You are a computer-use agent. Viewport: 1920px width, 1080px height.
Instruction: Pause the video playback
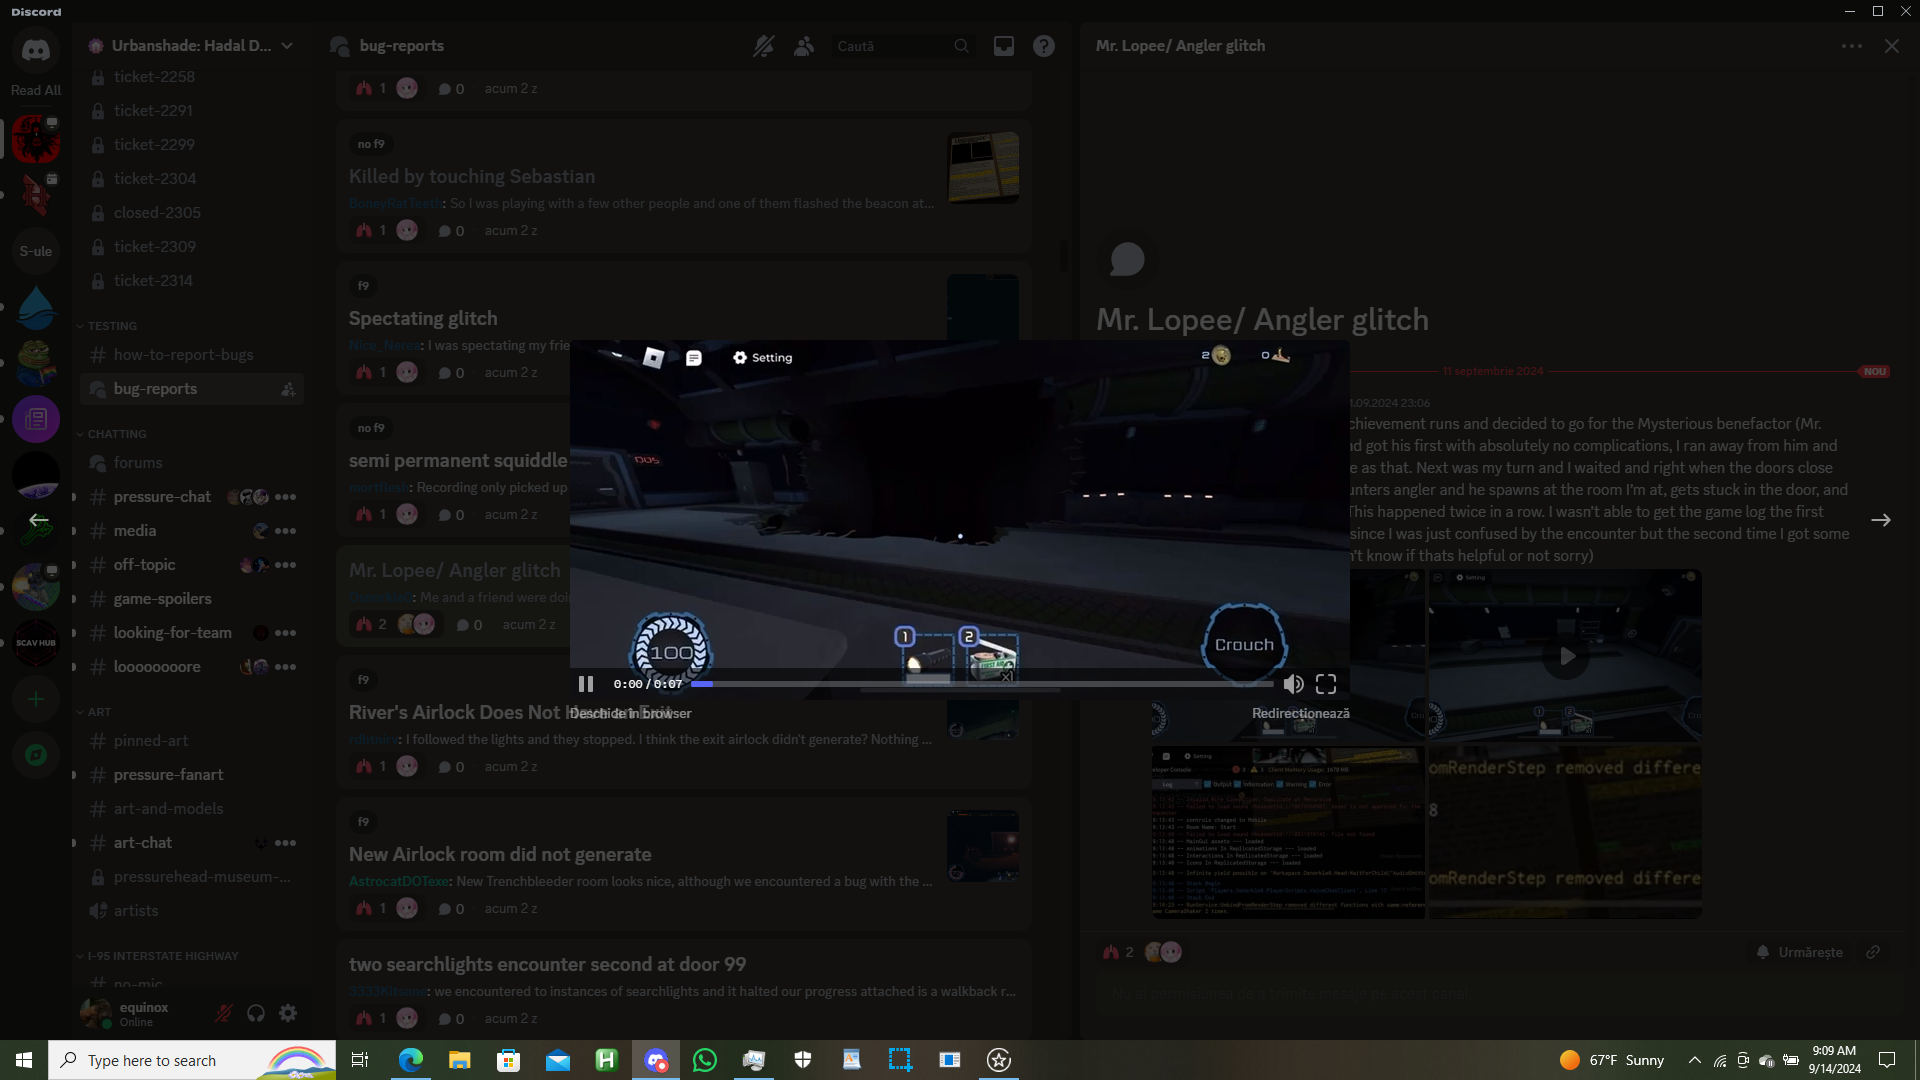click(x=586, y=684)
